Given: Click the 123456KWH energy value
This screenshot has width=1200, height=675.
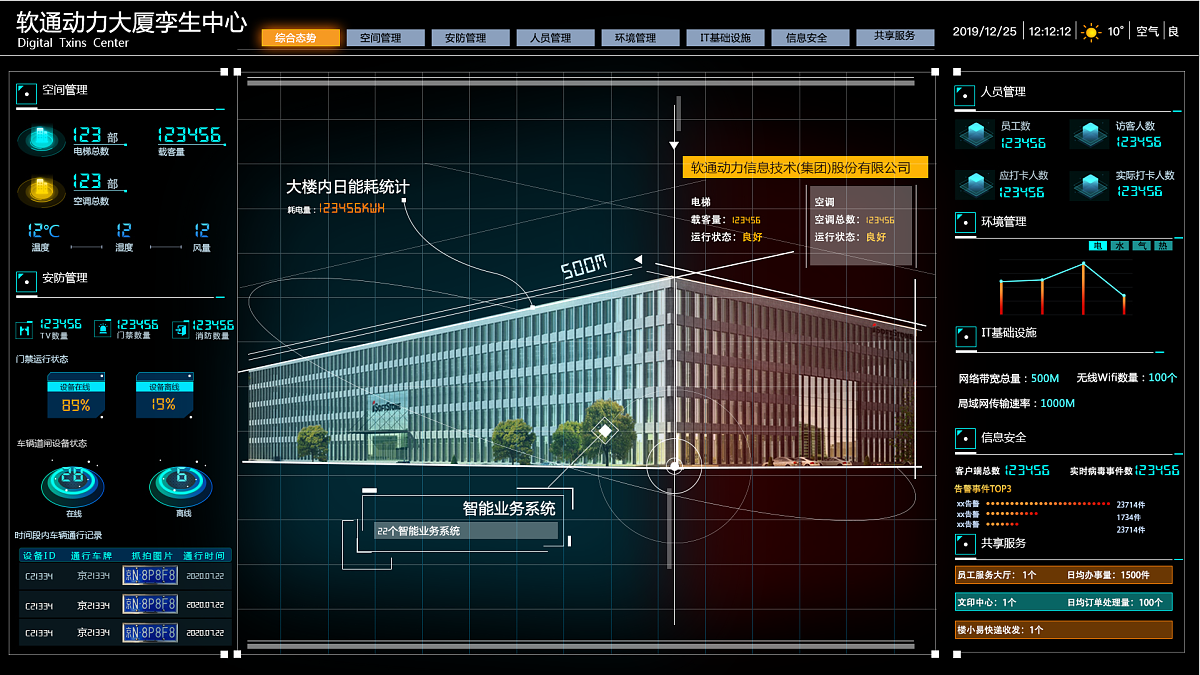Looking at the screenshot, I should (351, 209).
